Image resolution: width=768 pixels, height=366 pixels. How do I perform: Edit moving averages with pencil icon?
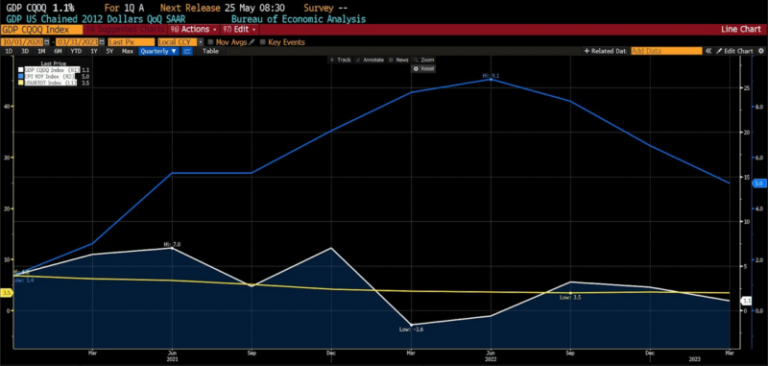tap(252, 42)
